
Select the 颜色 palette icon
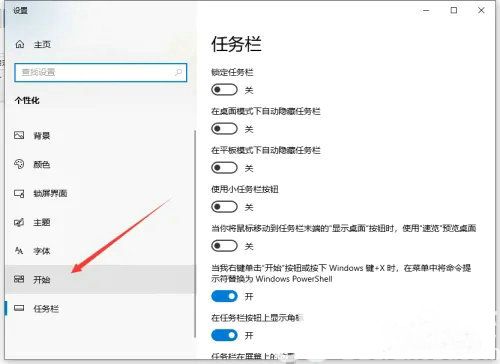(x=19, y=164)
